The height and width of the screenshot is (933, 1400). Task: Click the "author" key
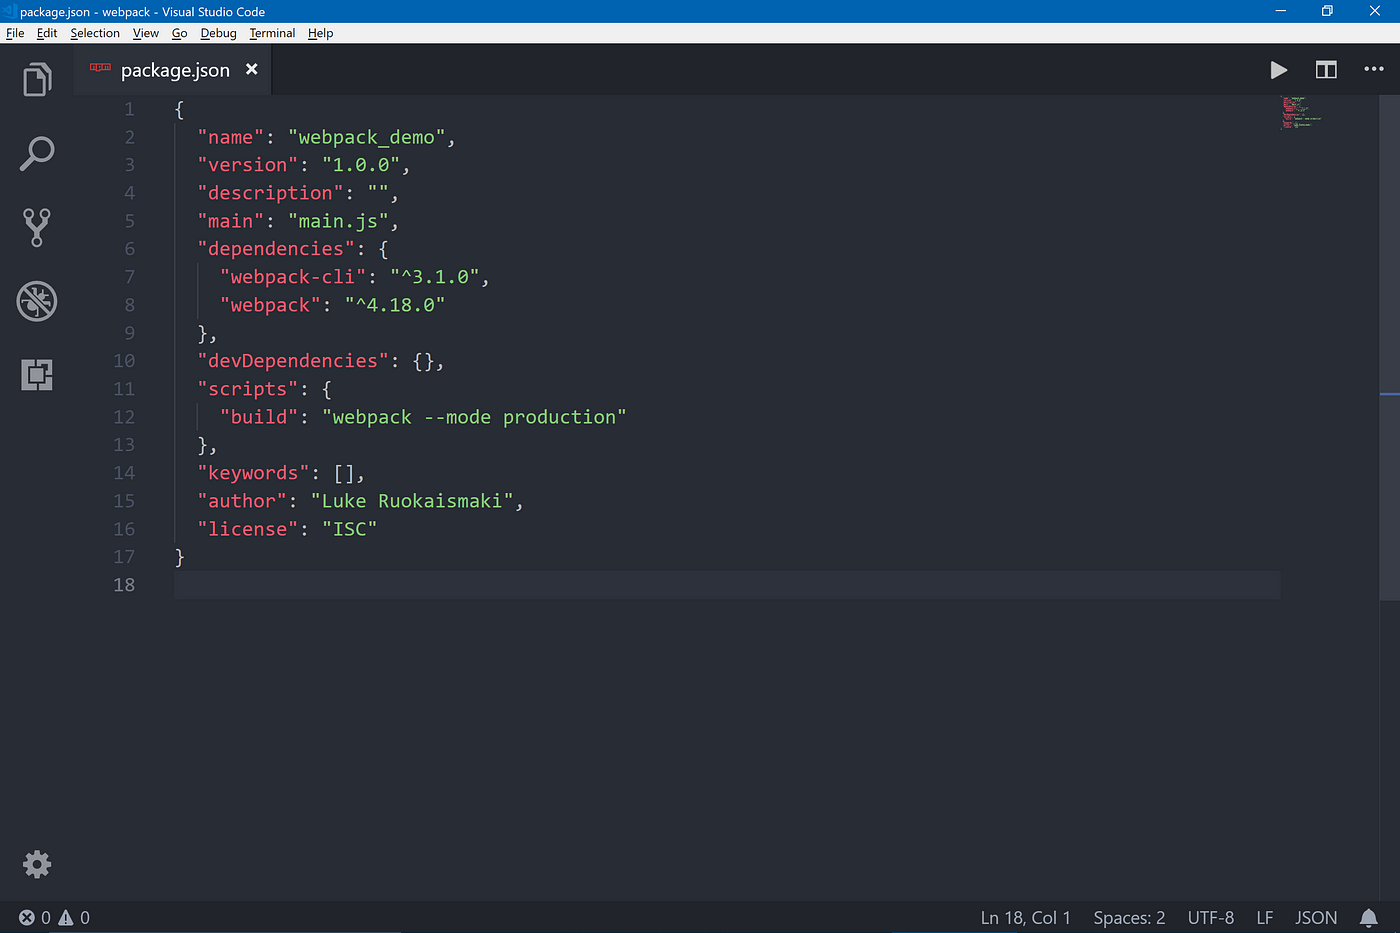[x=242, y=501]
